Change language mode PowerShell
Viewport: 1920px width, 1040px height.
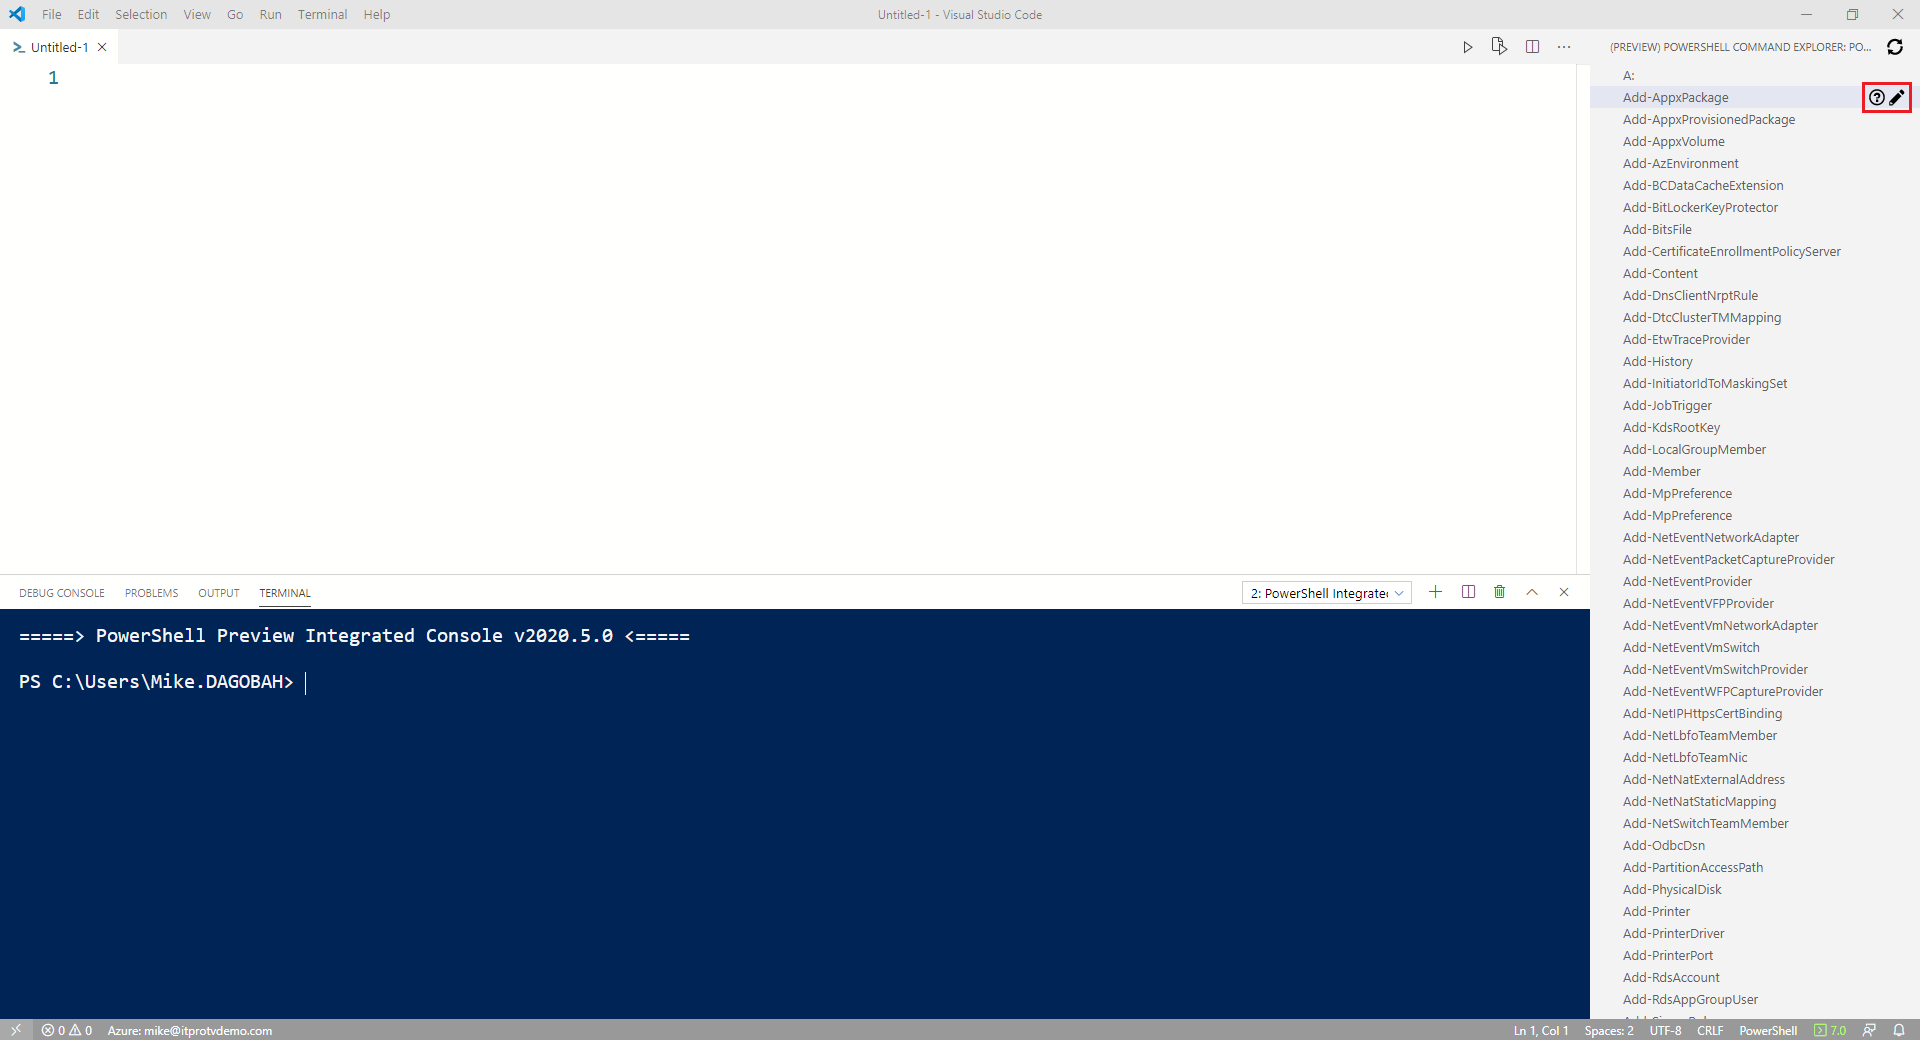pyautogui.click(x=1768, y=1030)
